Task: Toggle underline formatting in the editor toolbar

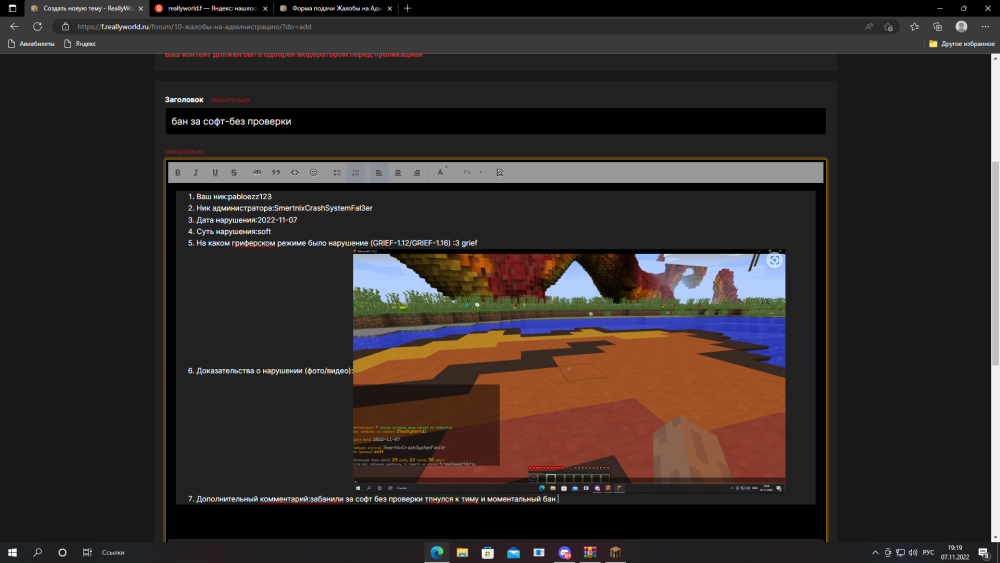Action: 215,172
